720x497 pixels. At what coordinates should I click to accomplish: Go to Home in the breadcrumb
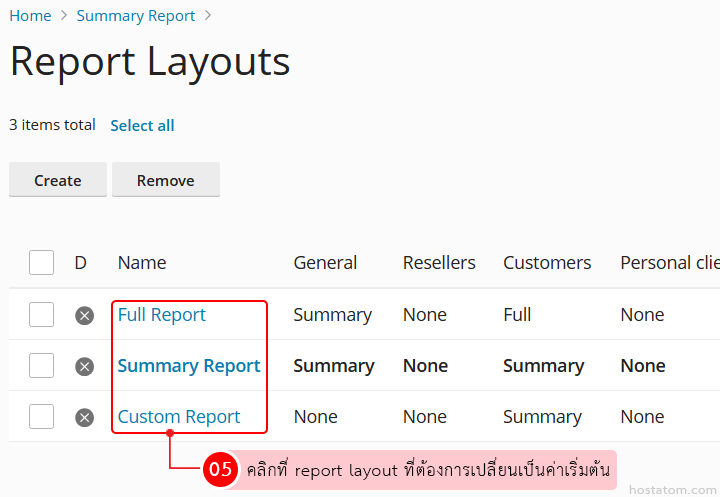(x=30, y=16)
